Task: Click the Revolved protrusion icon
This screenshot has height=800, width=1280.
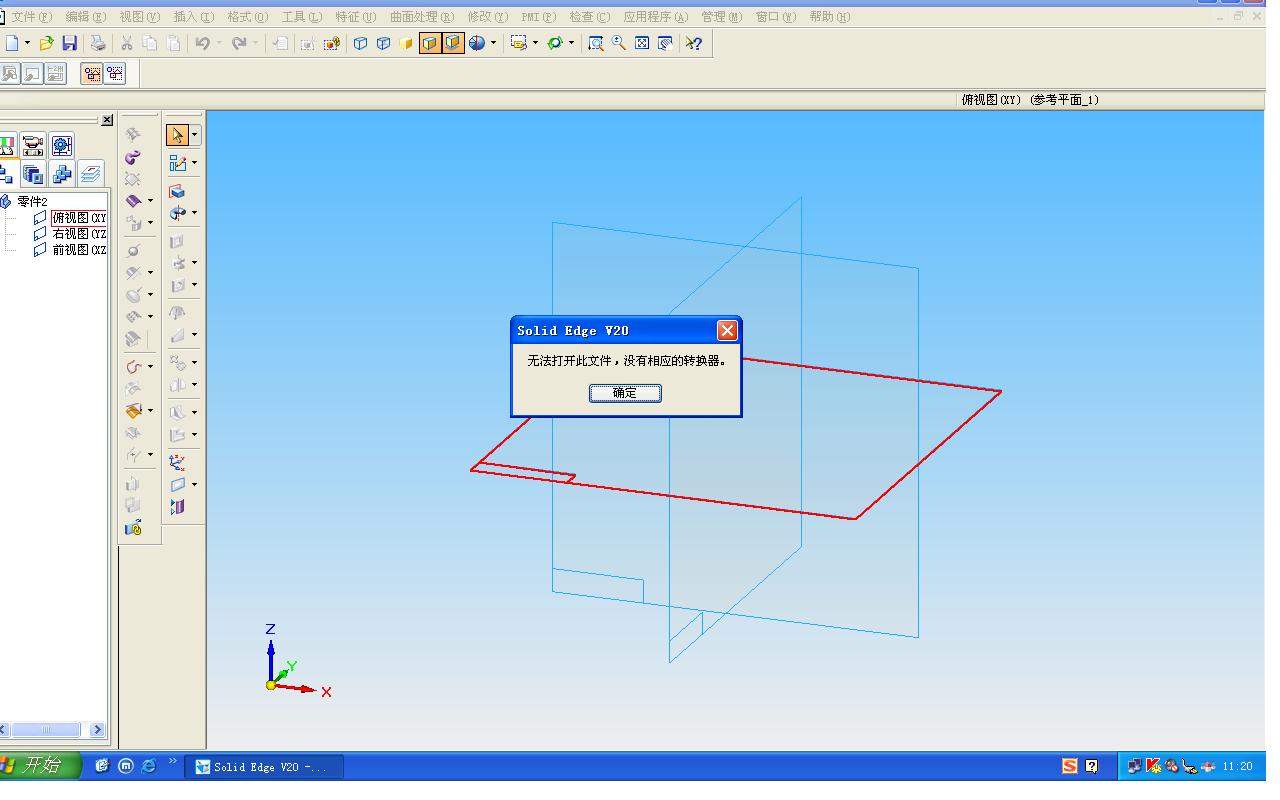Action: [x=177, y=213]
